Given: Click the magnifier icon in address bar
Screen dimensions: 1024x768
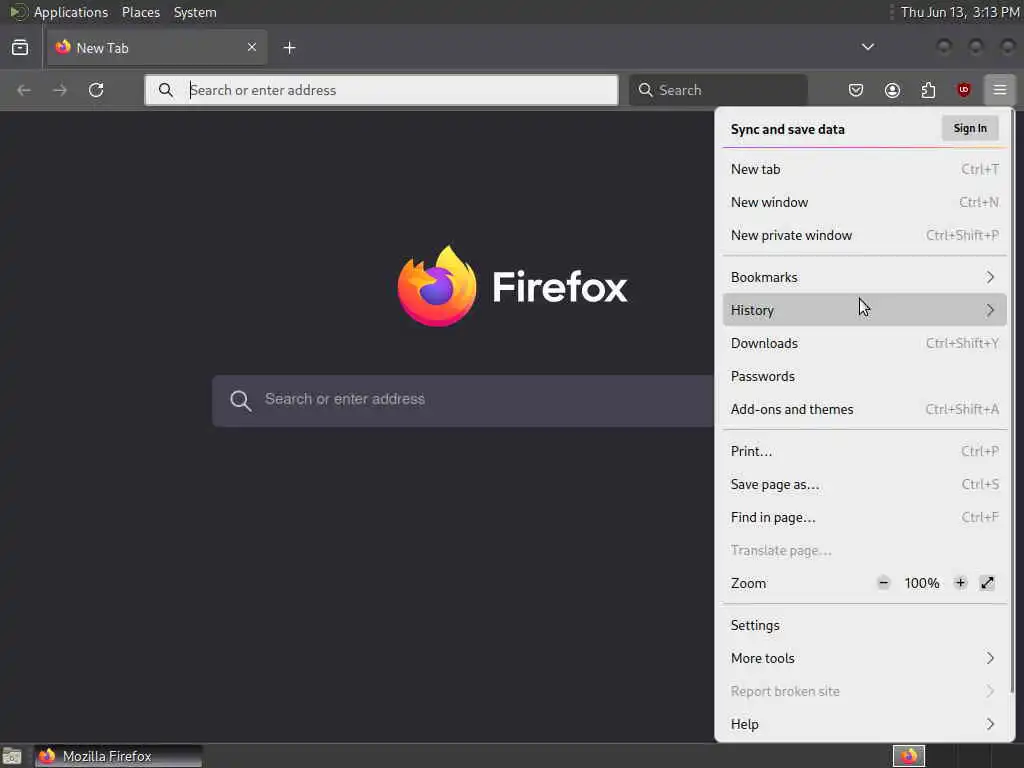Looking at the screenshot, I should pyautogui.click(x=166, y=90).
